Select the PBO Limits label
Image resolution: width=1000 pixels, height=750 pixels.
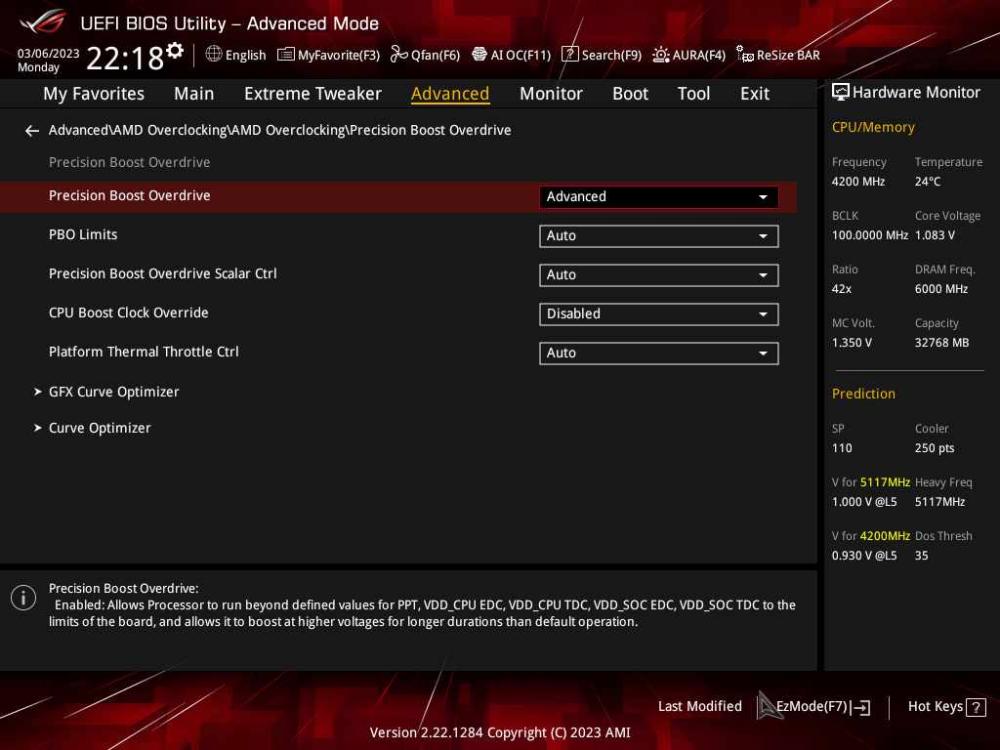83,235
